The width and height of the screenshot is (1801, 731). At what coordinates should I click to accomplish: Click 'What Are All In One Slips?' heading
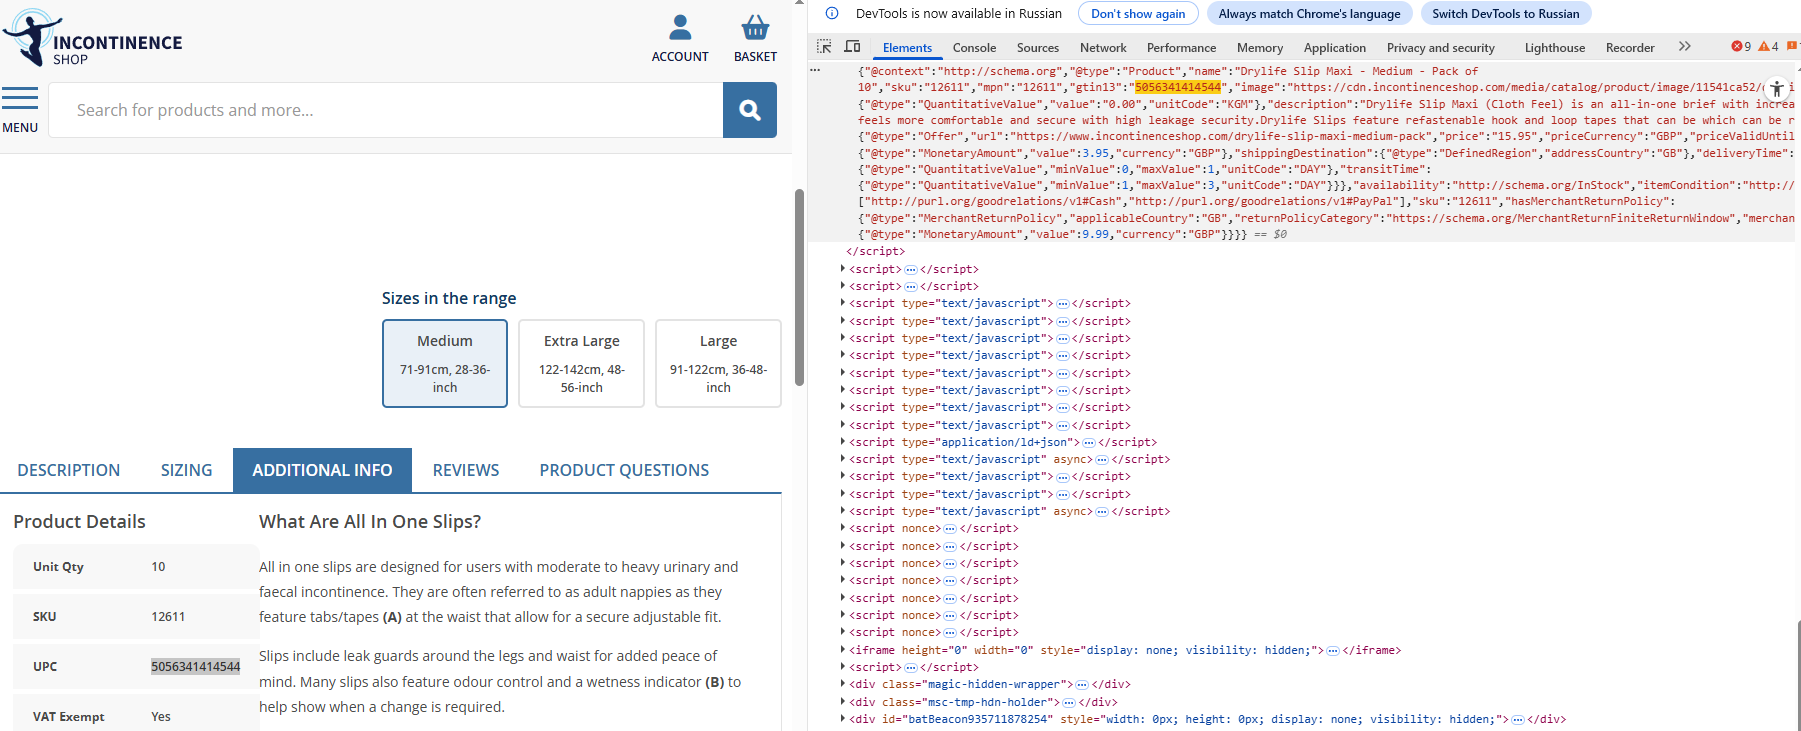pyautogui.click(x=370, y=522)
